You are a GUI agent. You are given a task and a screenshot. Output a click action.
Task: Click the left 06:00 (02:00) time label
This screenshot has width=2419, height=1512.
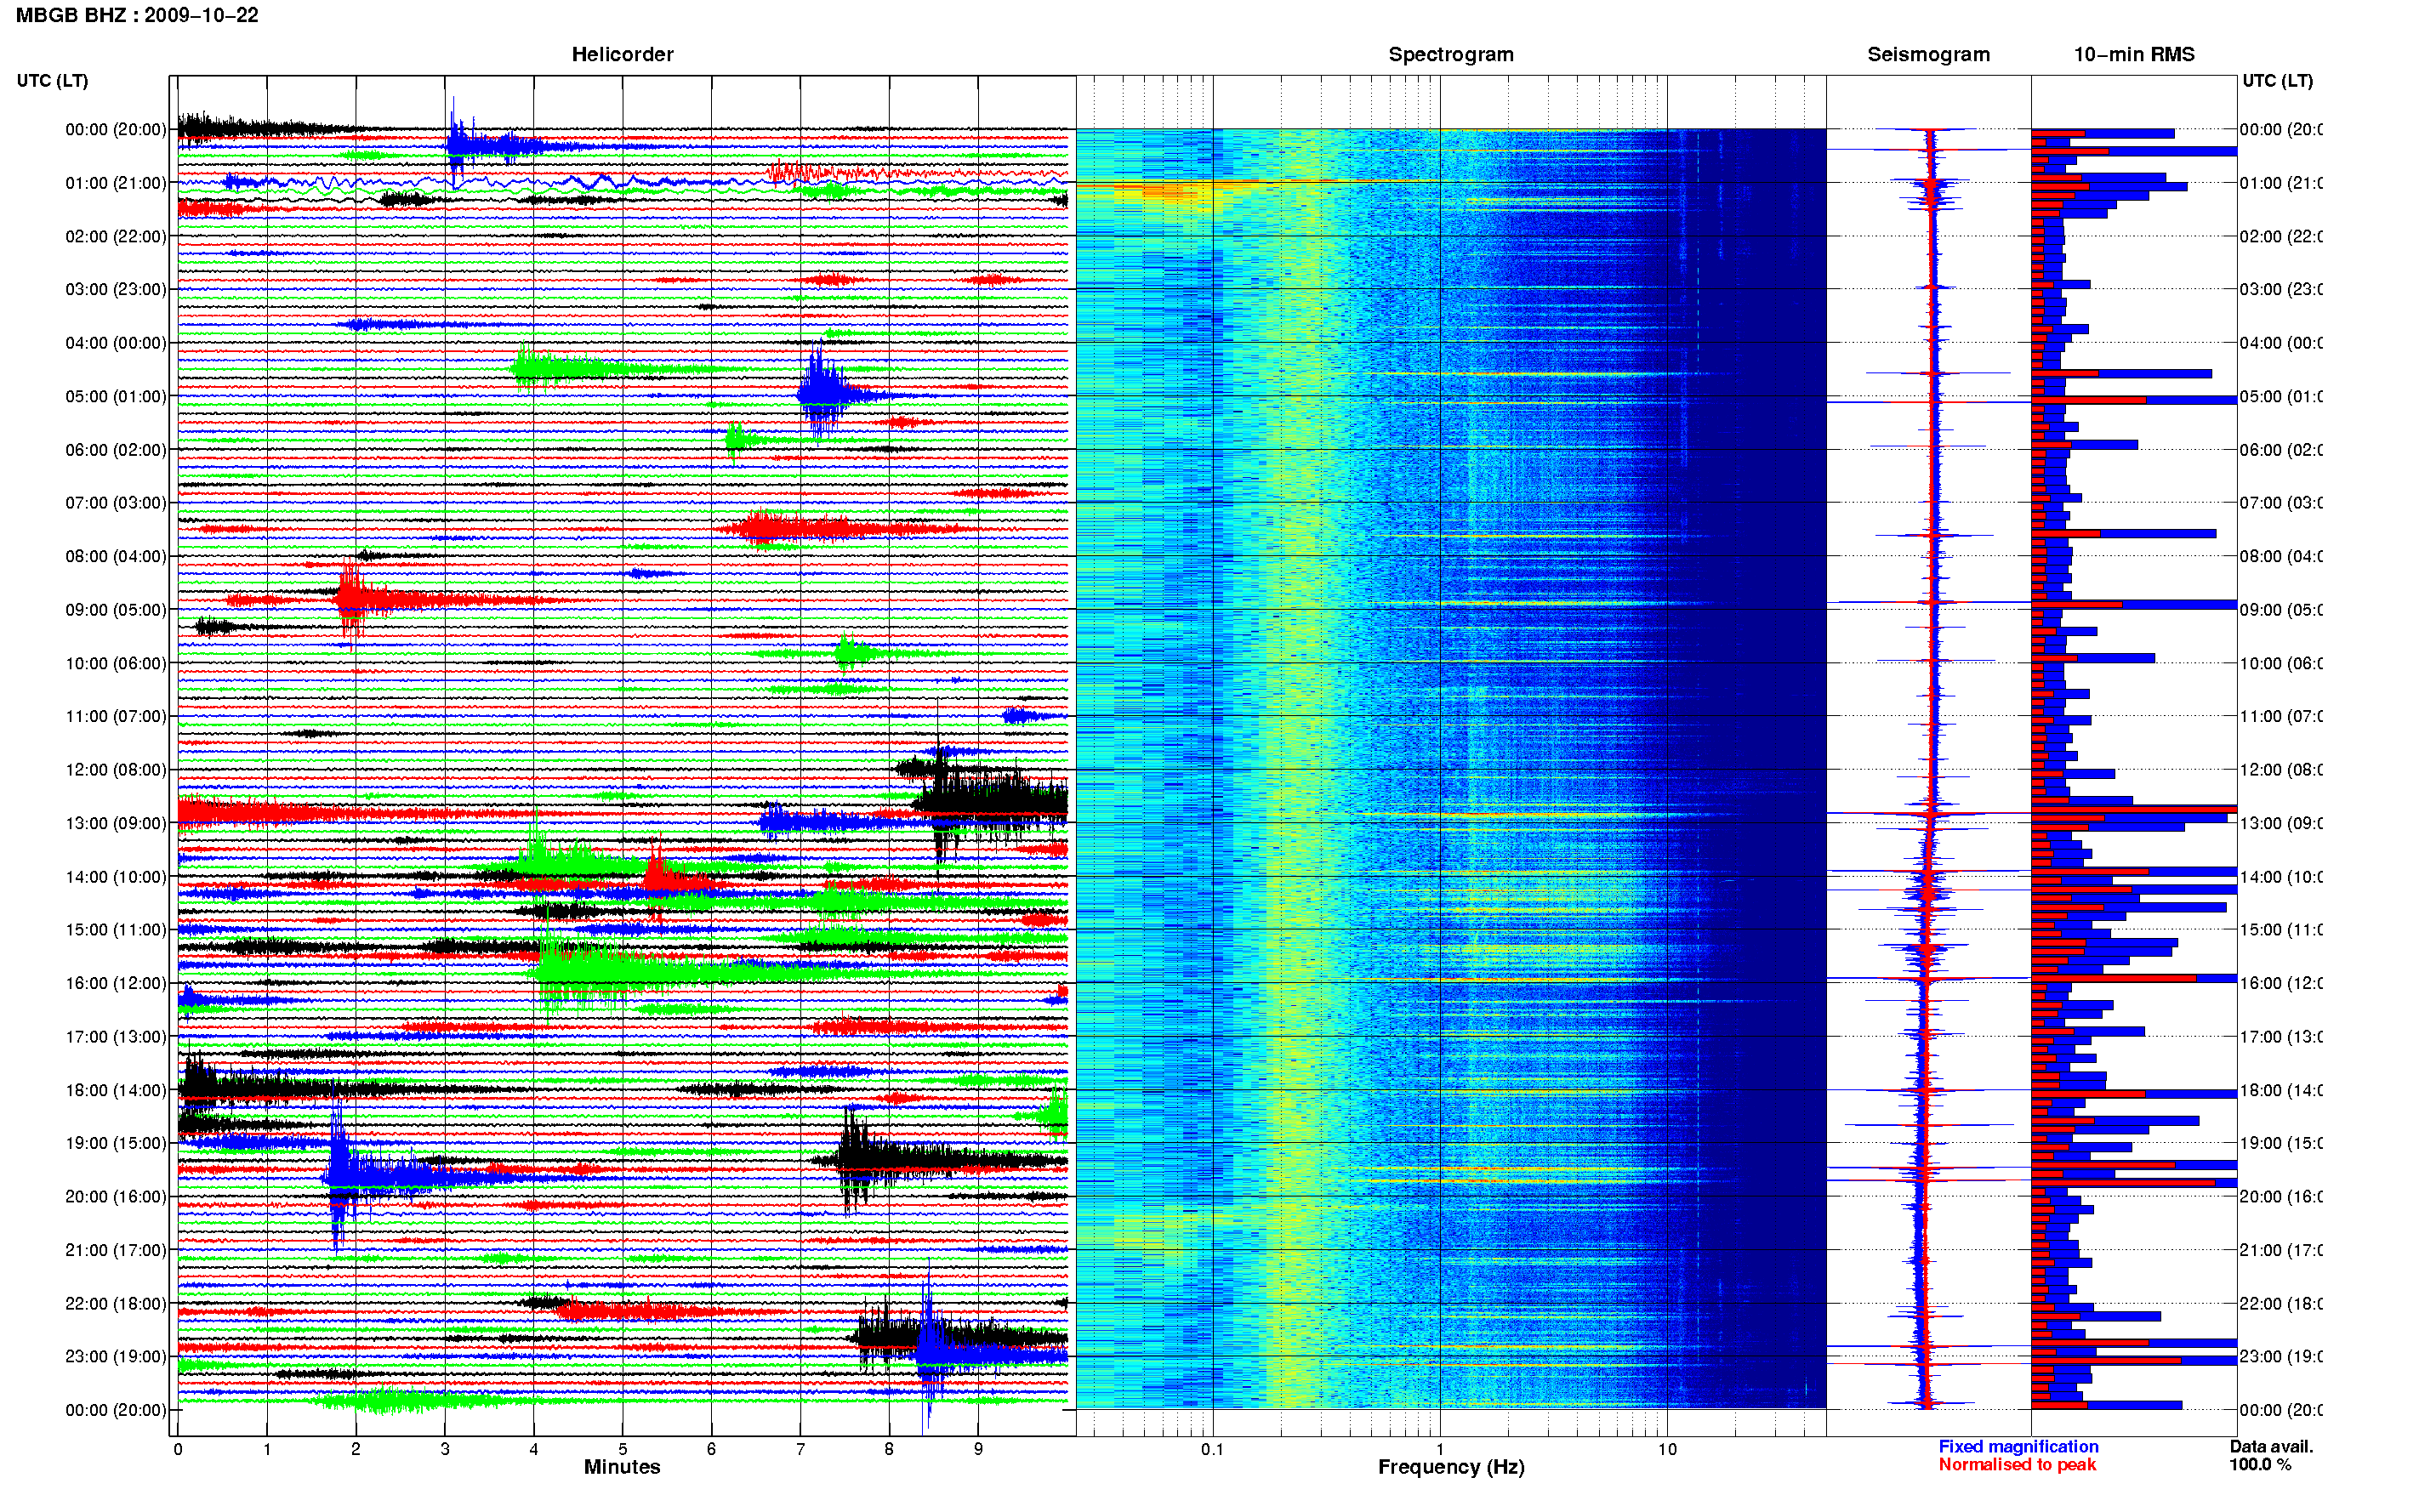point(116,450)
